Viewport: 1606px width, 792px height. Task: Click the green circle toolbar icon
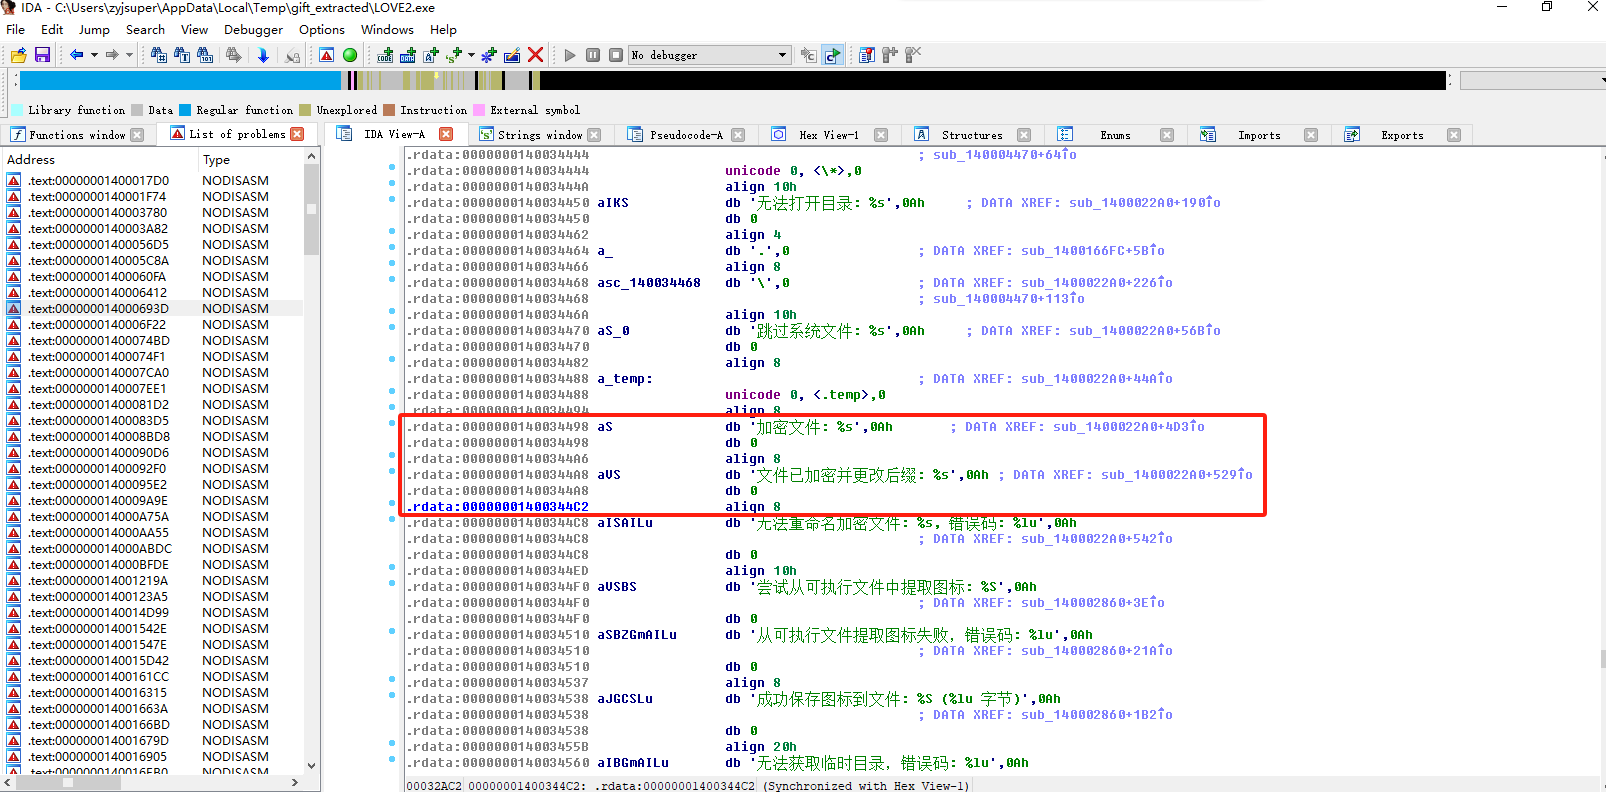click(350, 55)
